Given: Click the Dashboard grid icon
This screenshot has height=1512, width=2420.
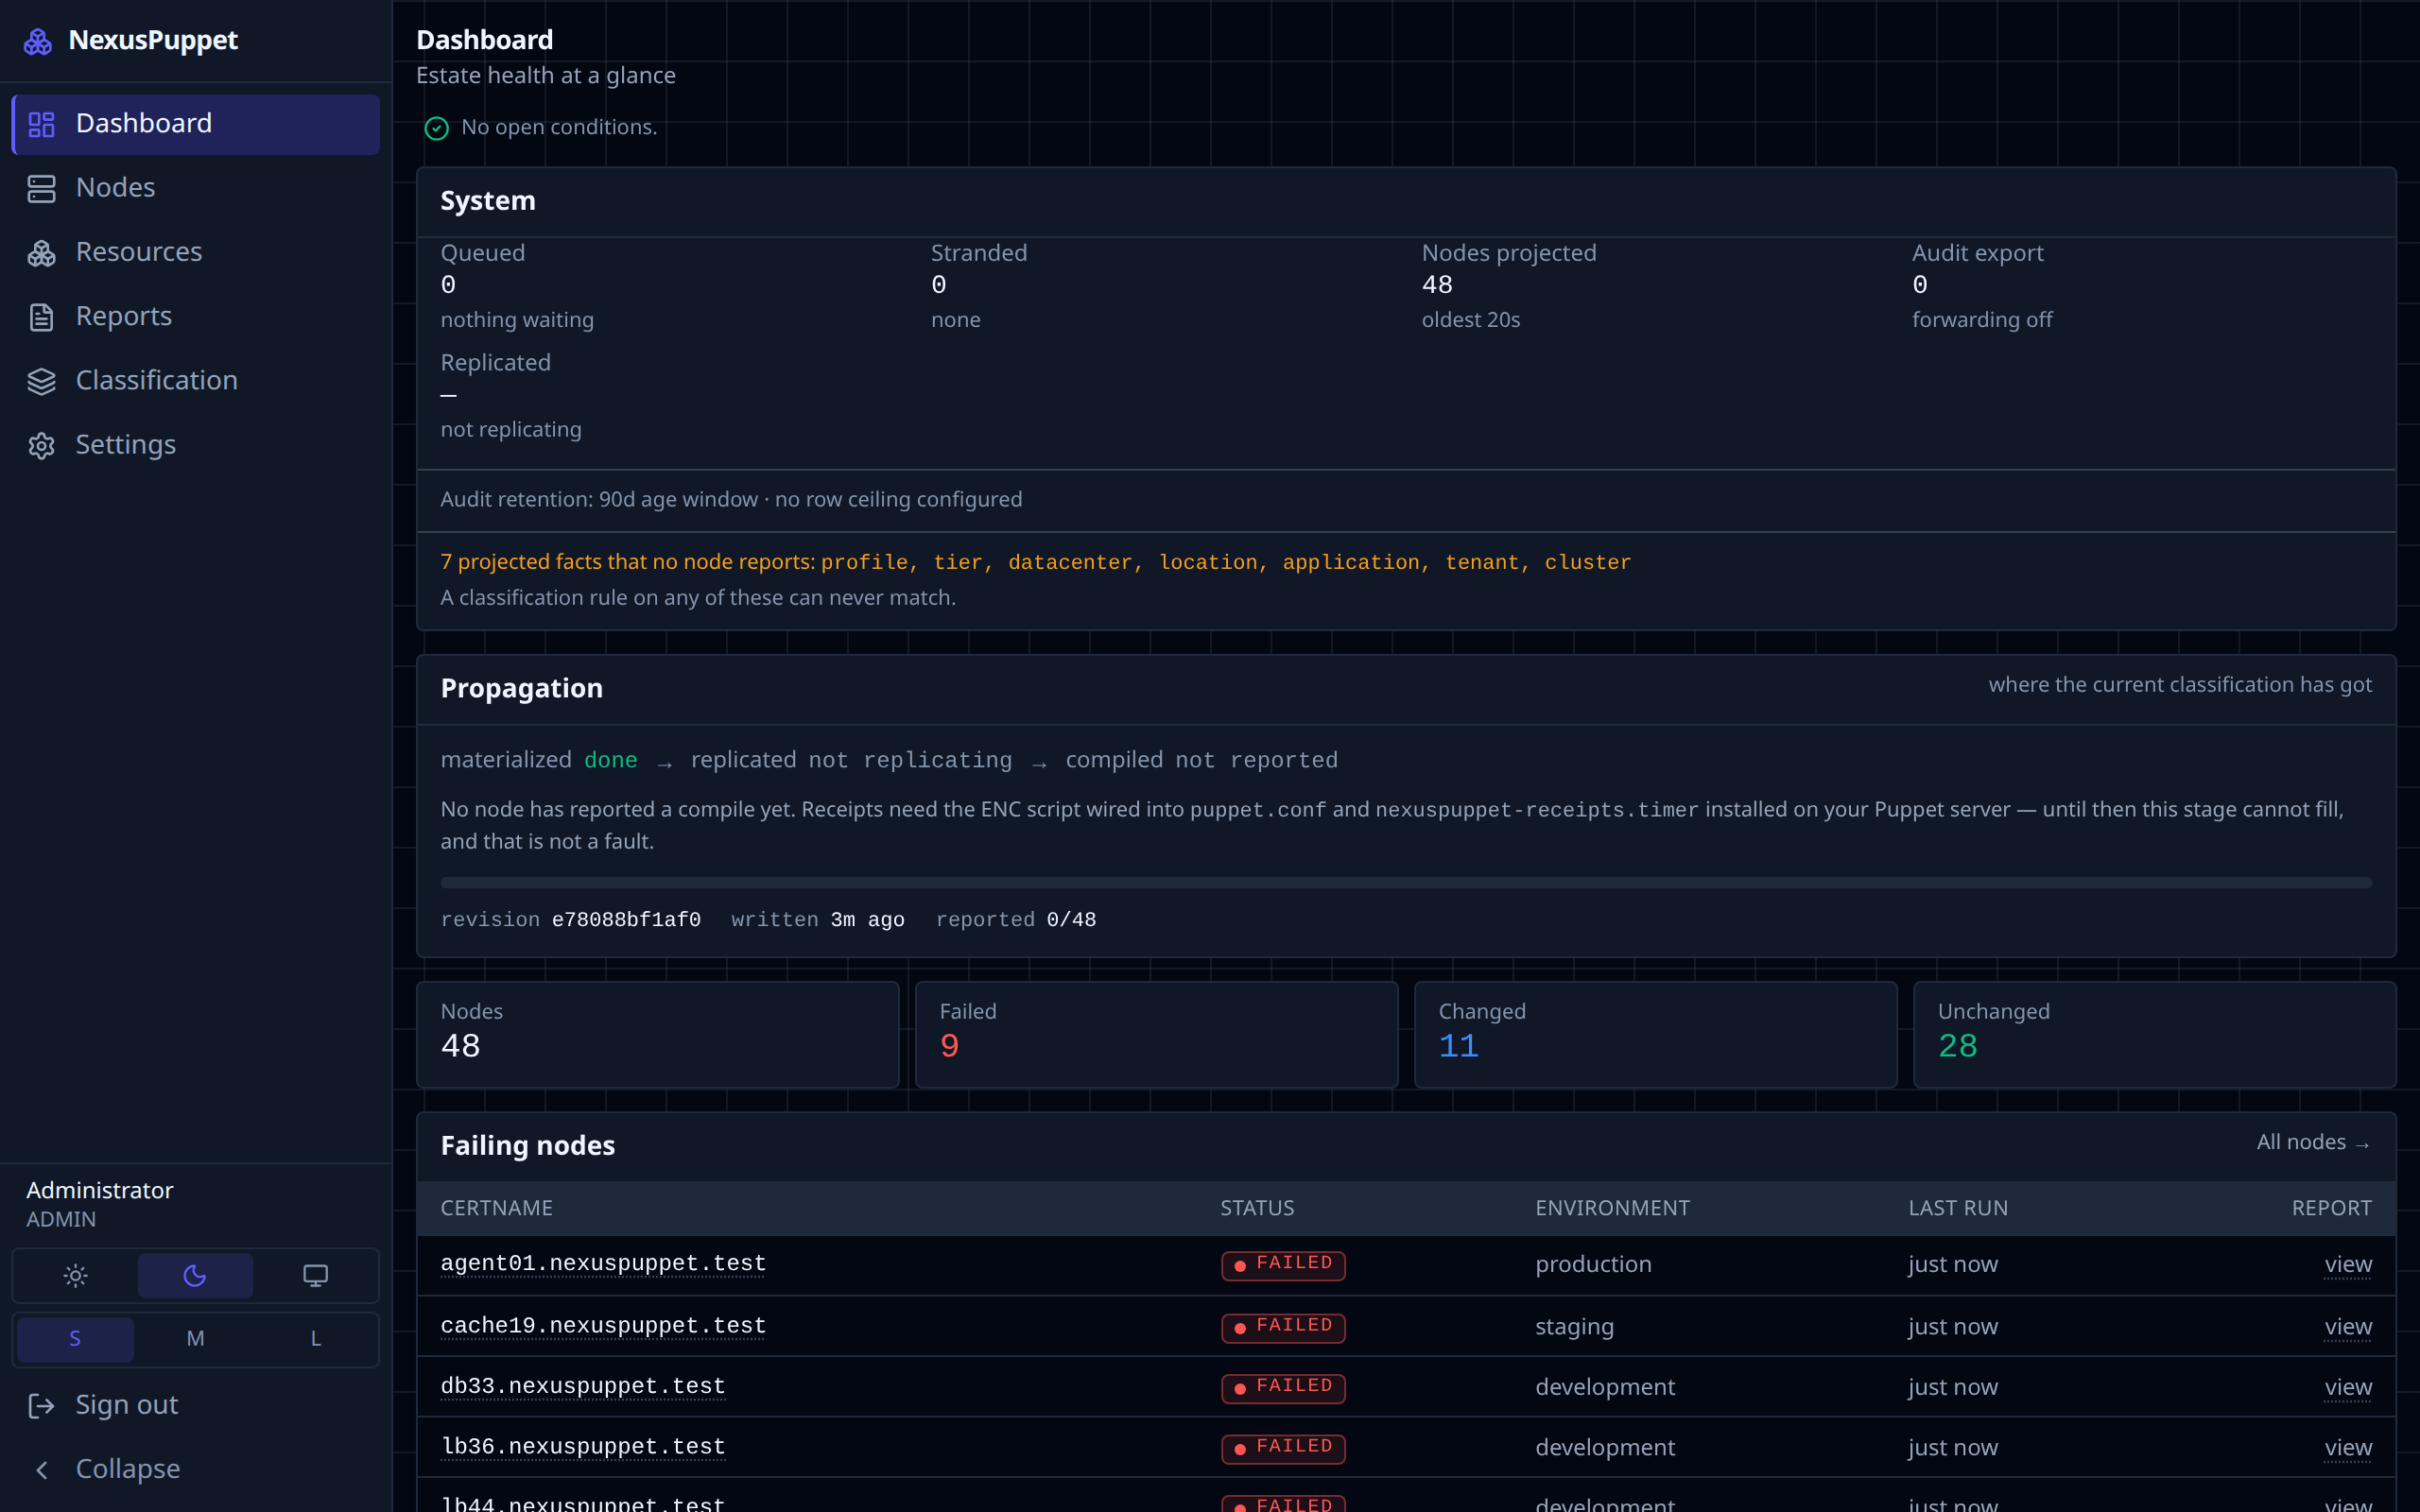Looking at the screenshot, I should 41,124.
